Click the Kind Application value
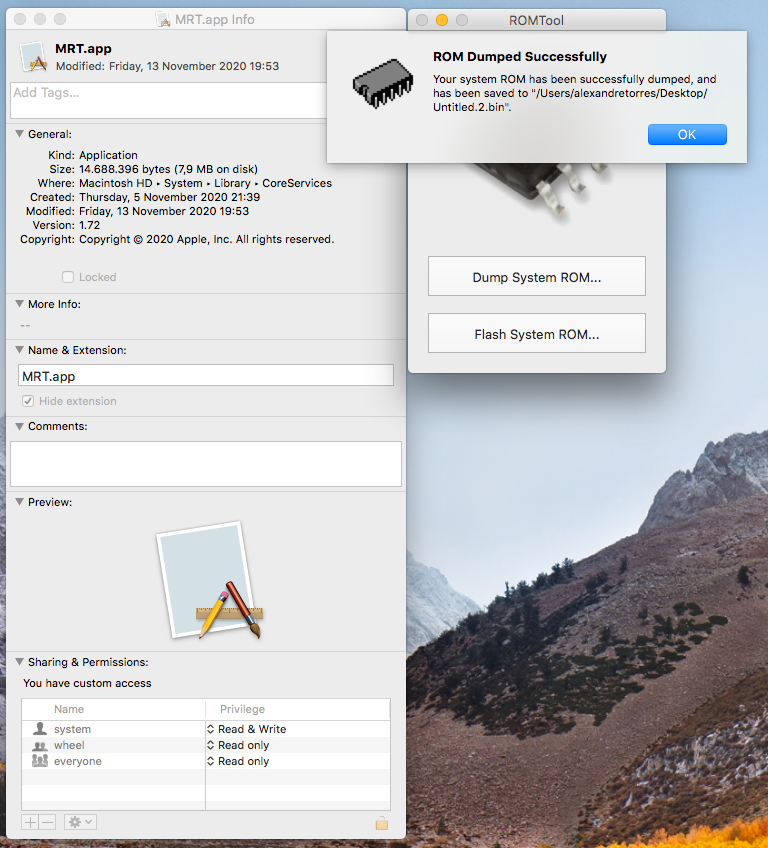This screenshot has height=848, width=768. coord(108,155)
